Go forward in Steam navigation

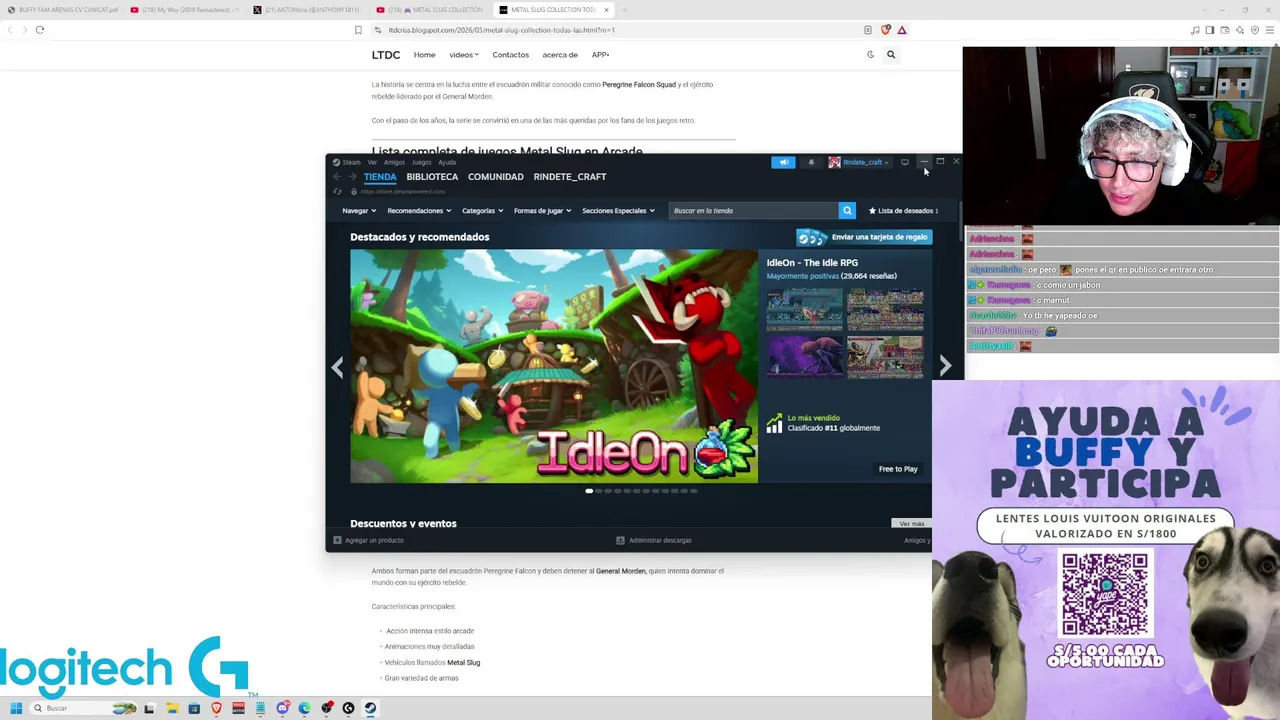(352, 177)
